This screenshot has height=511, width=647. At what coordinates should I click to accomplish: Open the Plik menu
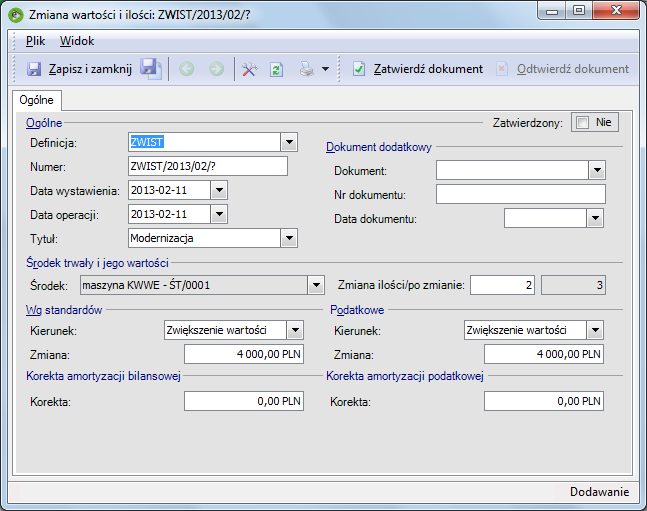(x=35, y=41)
